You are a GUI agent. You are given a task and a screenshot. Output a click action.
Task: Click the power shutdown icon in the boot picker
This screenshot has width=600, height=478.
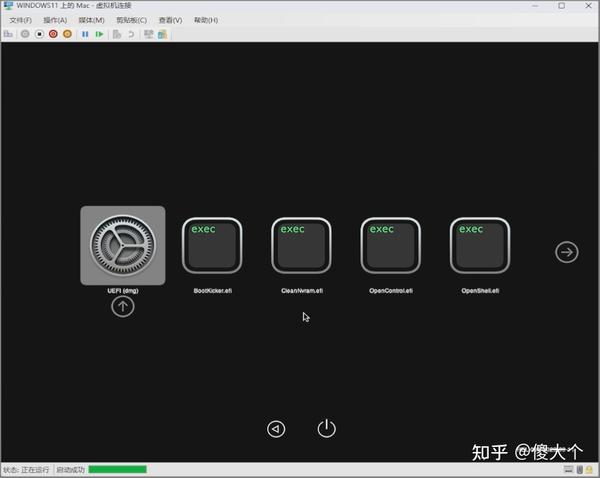(x=326, y=429)
